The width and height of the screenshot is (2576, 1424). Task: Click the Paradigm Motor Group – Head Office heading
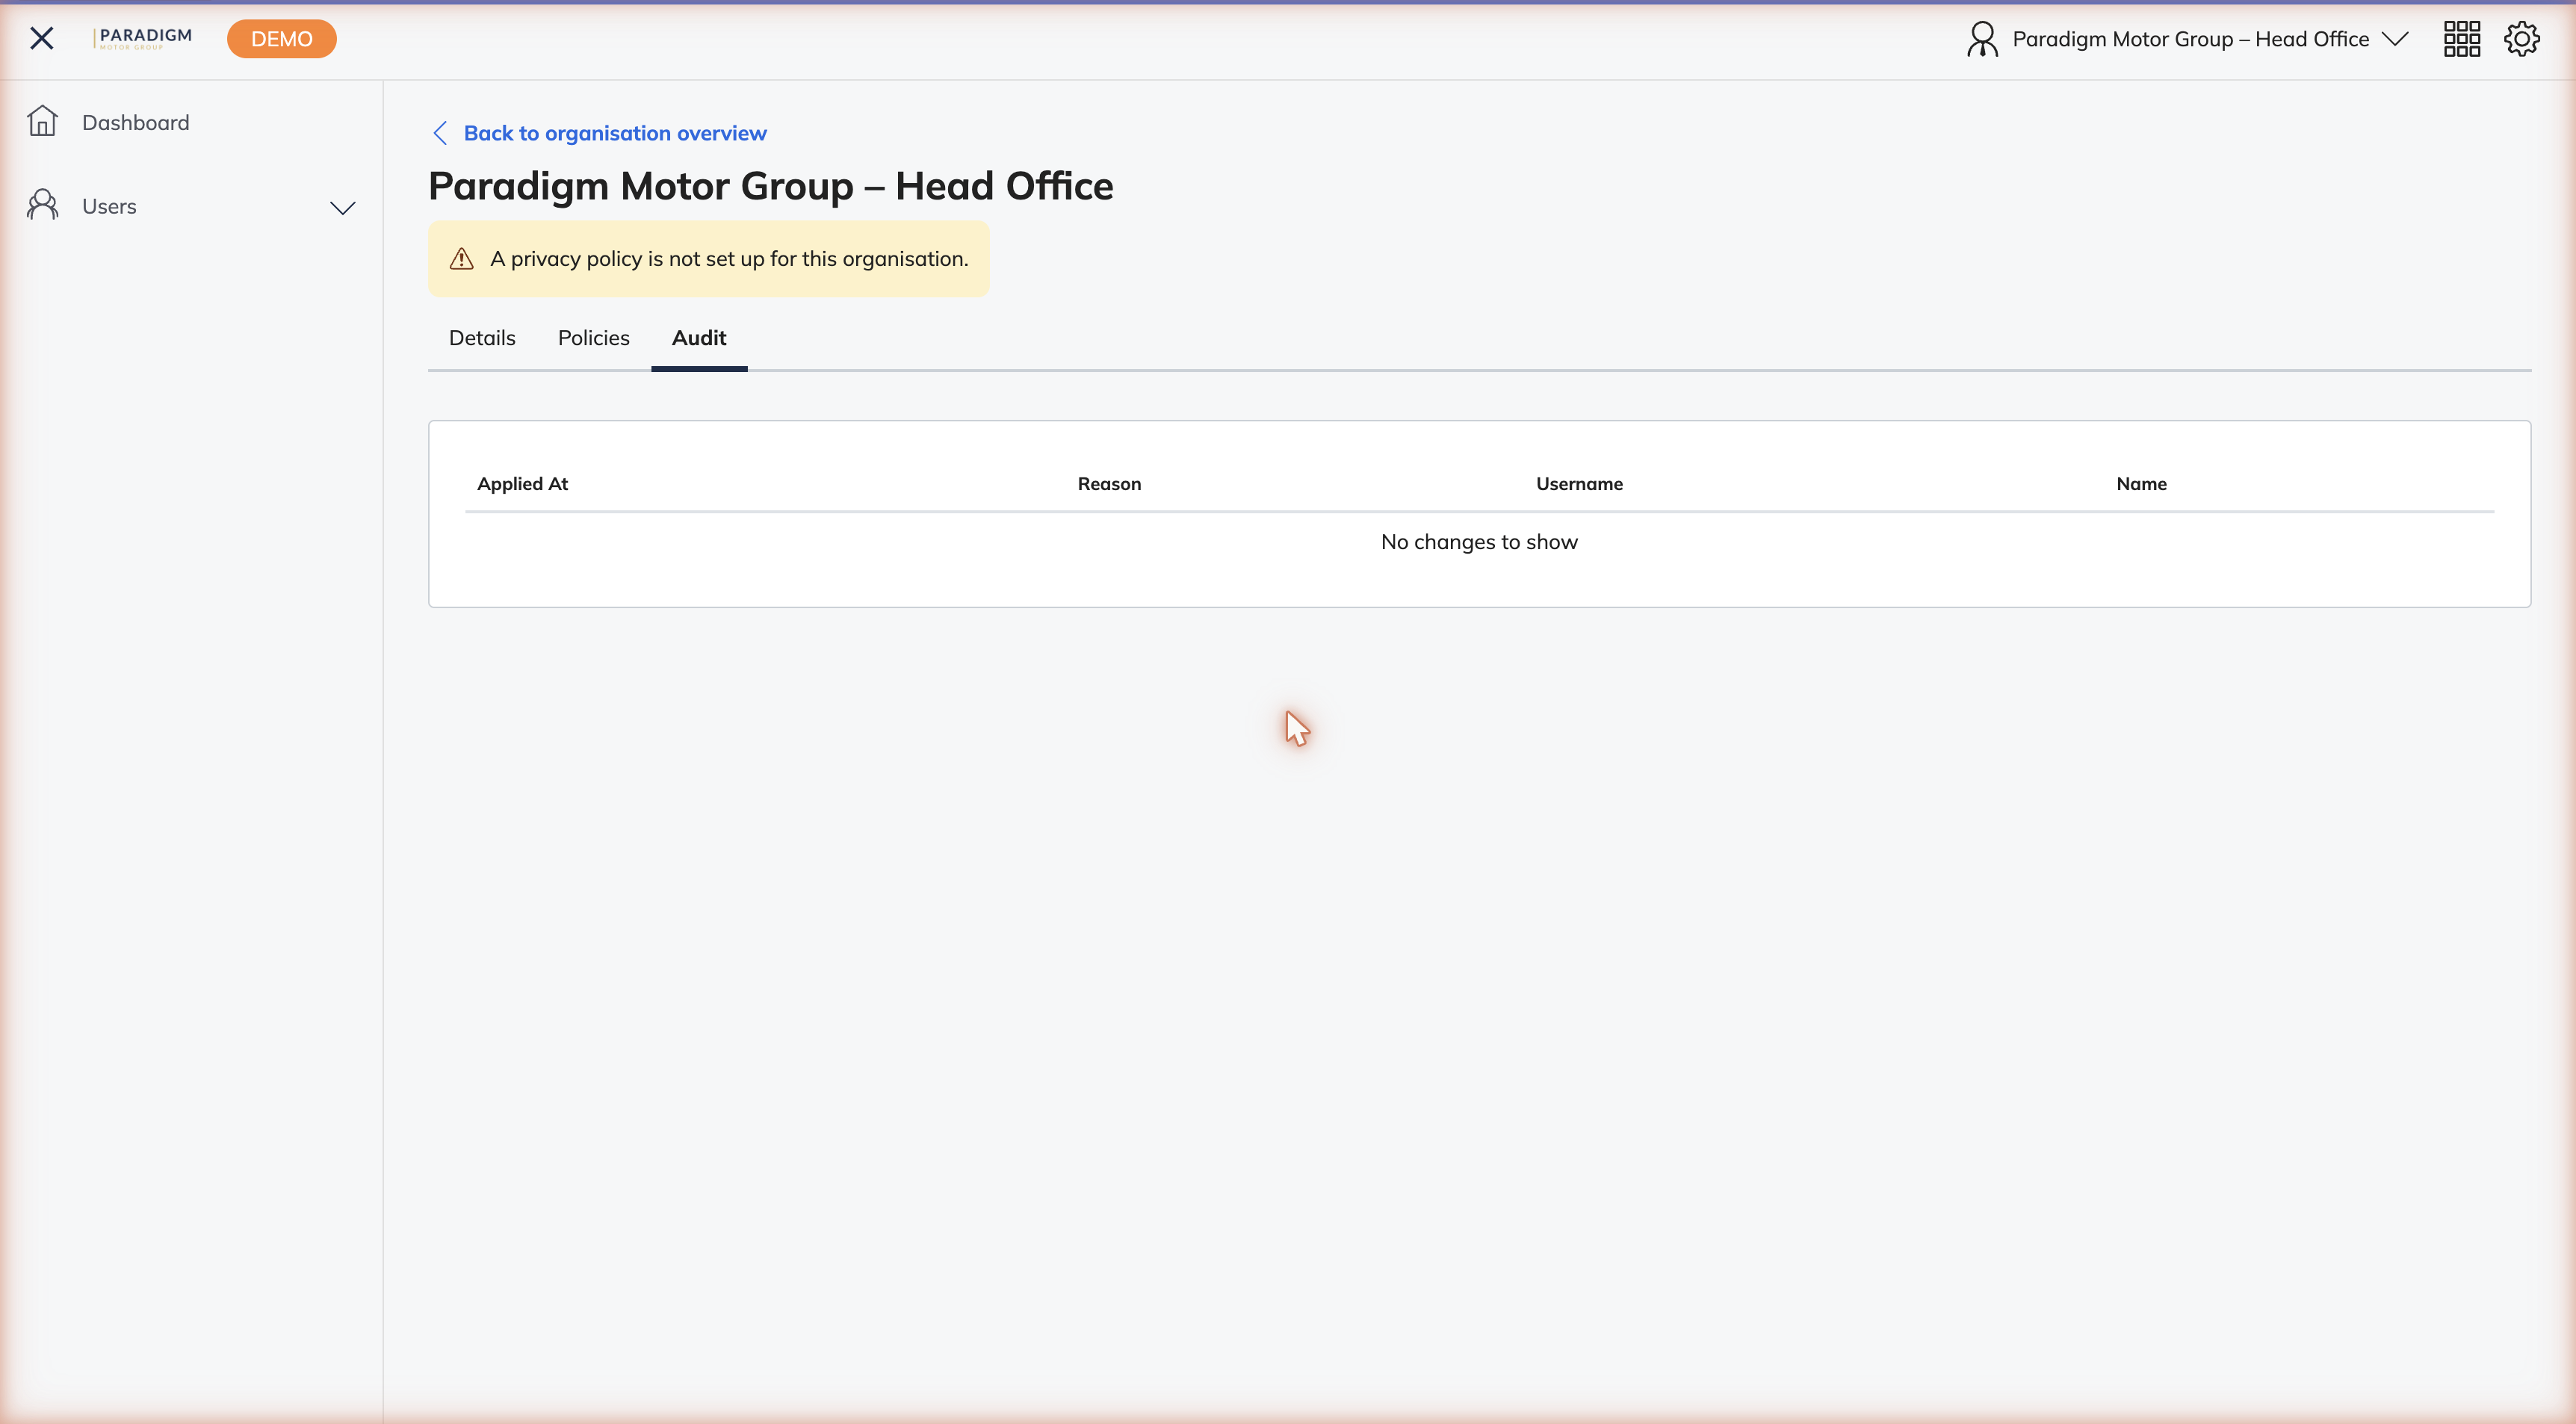(771, 186)
